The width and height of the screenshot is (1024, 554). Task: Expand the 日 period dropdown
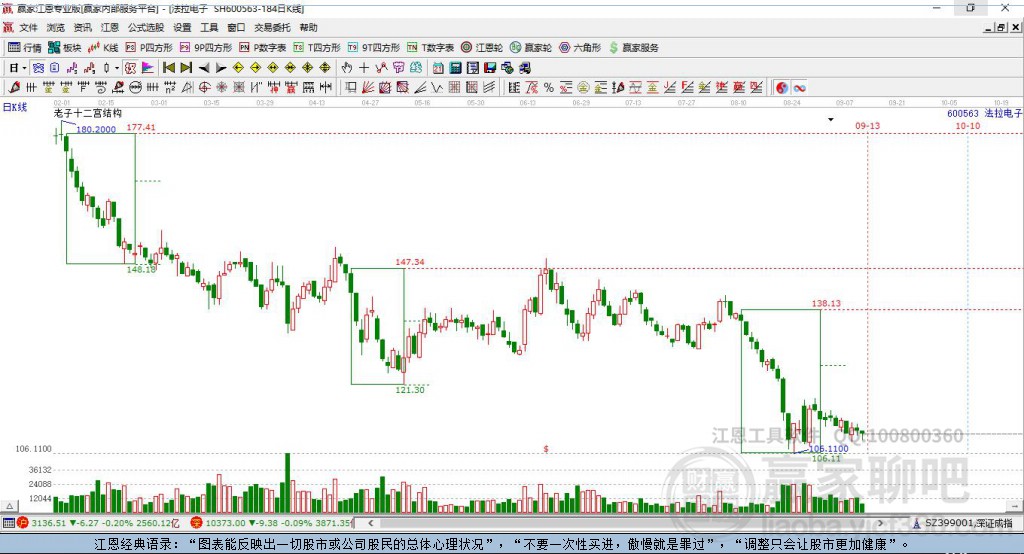click(24, 68)
